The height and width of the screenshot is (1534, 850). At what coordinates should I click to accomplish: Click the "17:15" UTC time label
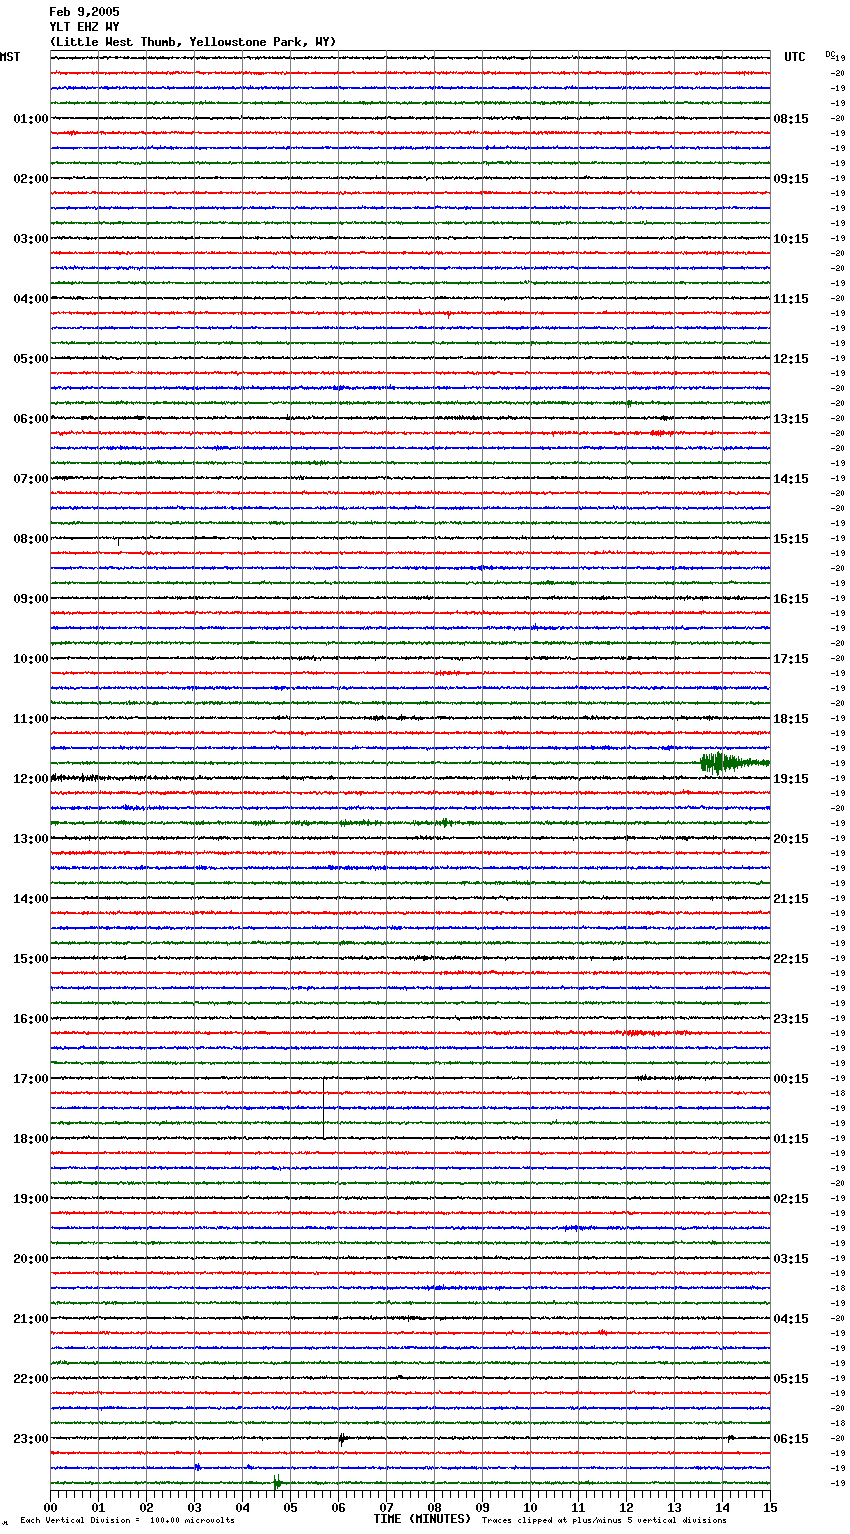pyautogui.click(x=791, y=659)
